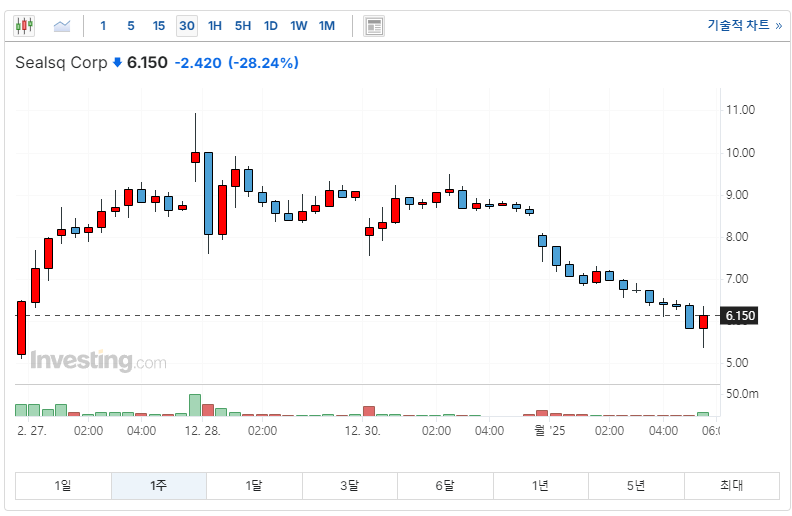Click the Sealsq Corp title text

coord(62,63)
